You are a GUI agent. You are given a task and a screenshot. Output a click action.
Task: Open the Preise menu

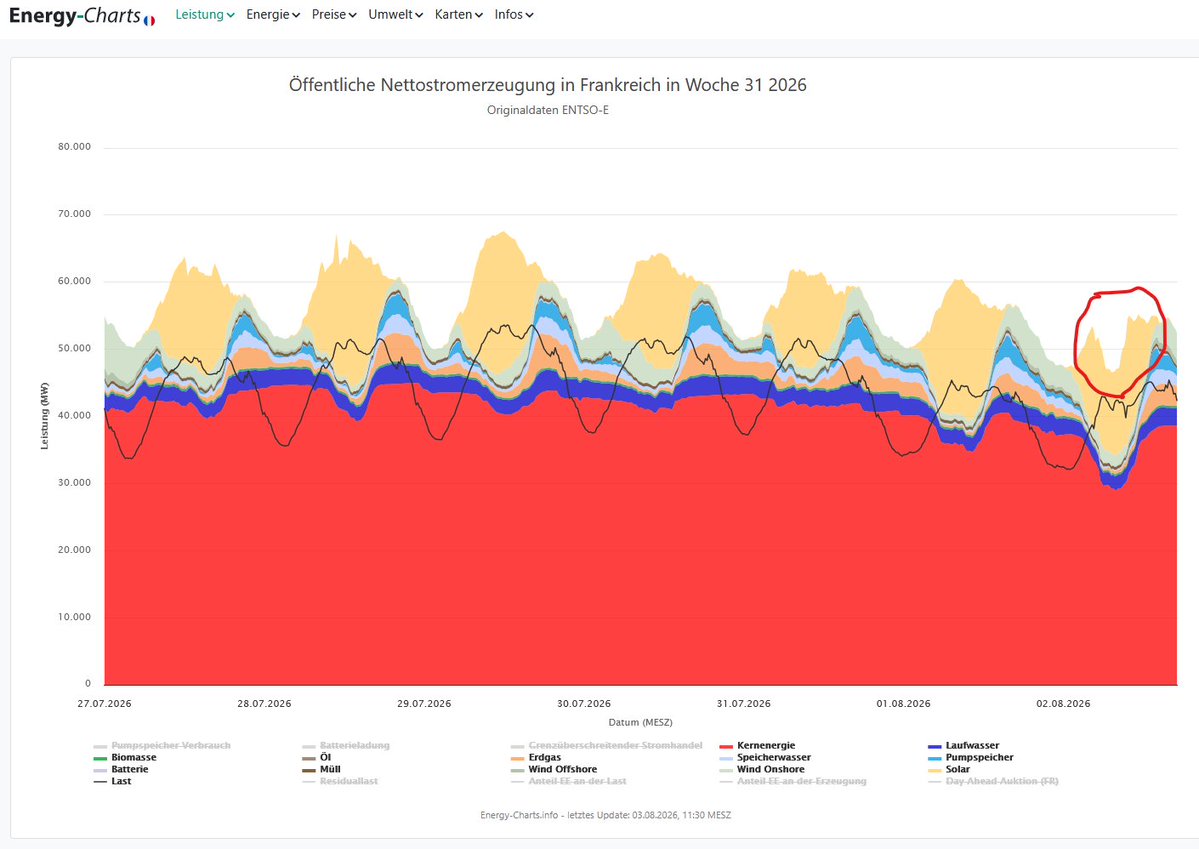(334, 15)
